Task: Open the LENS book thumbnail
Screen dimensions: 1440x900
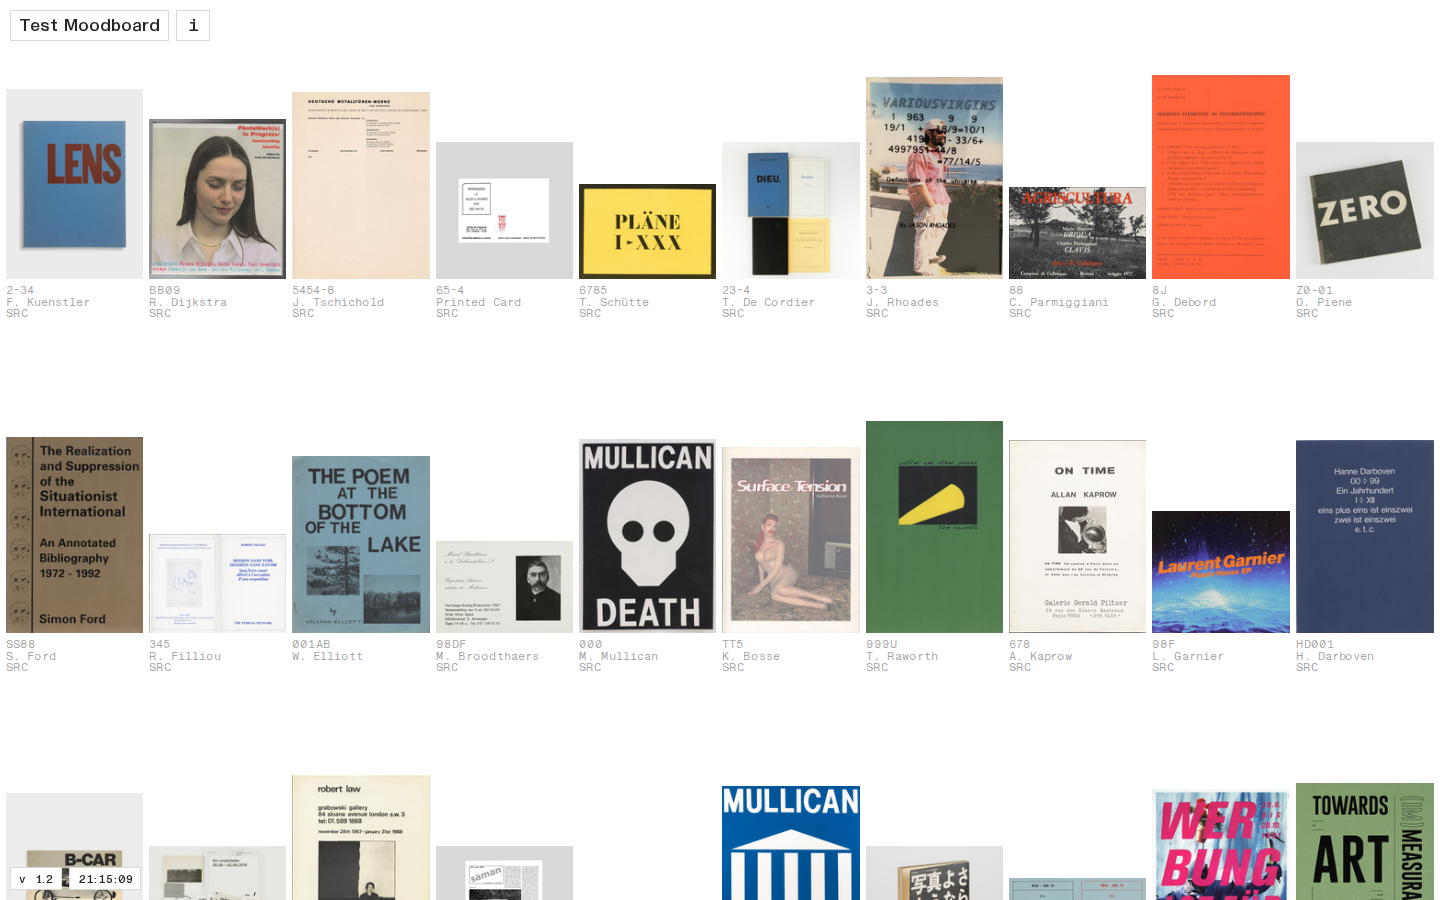Action: pyautogui.click(x=74, y=184)
